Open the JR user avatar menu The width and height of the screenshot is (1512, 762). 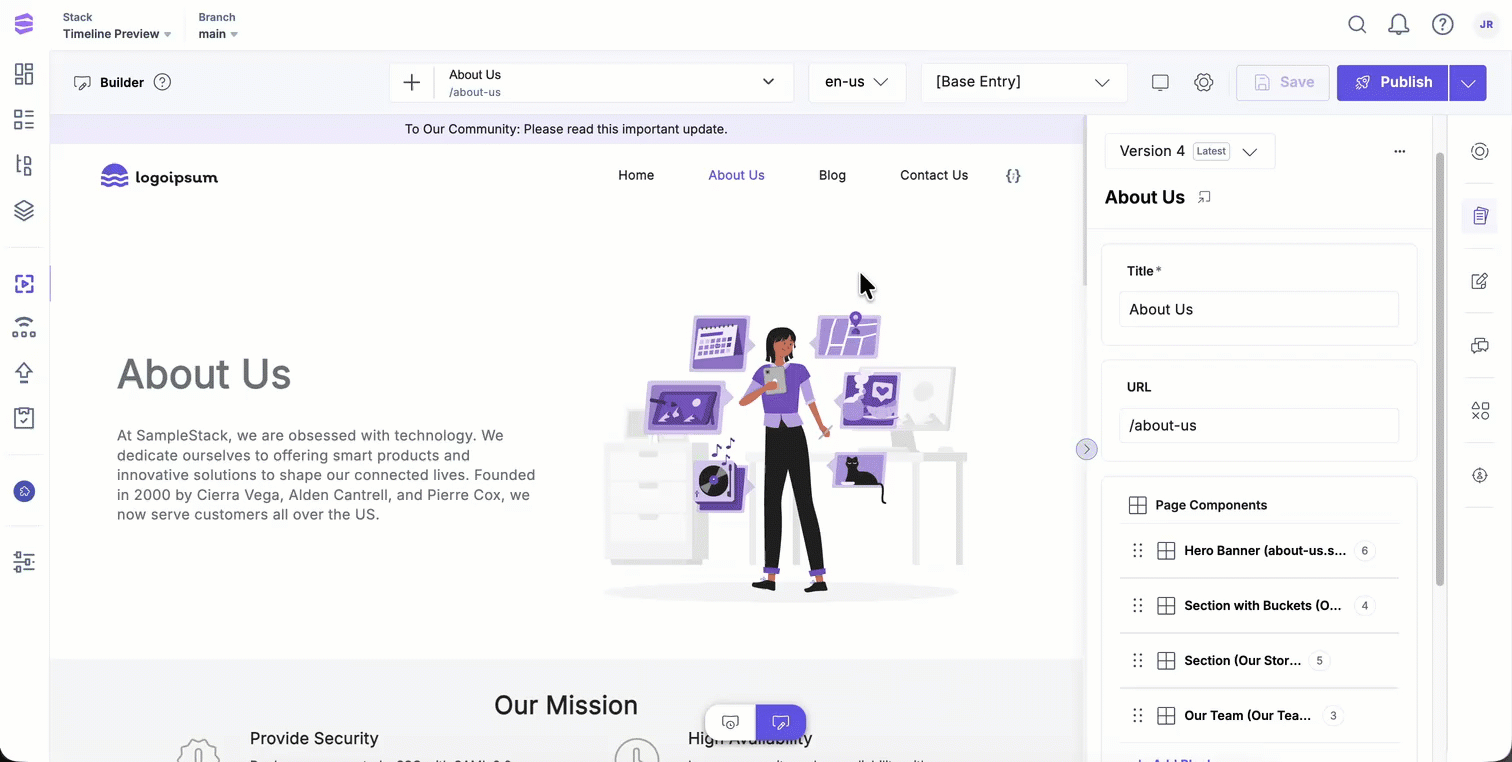1485,25
